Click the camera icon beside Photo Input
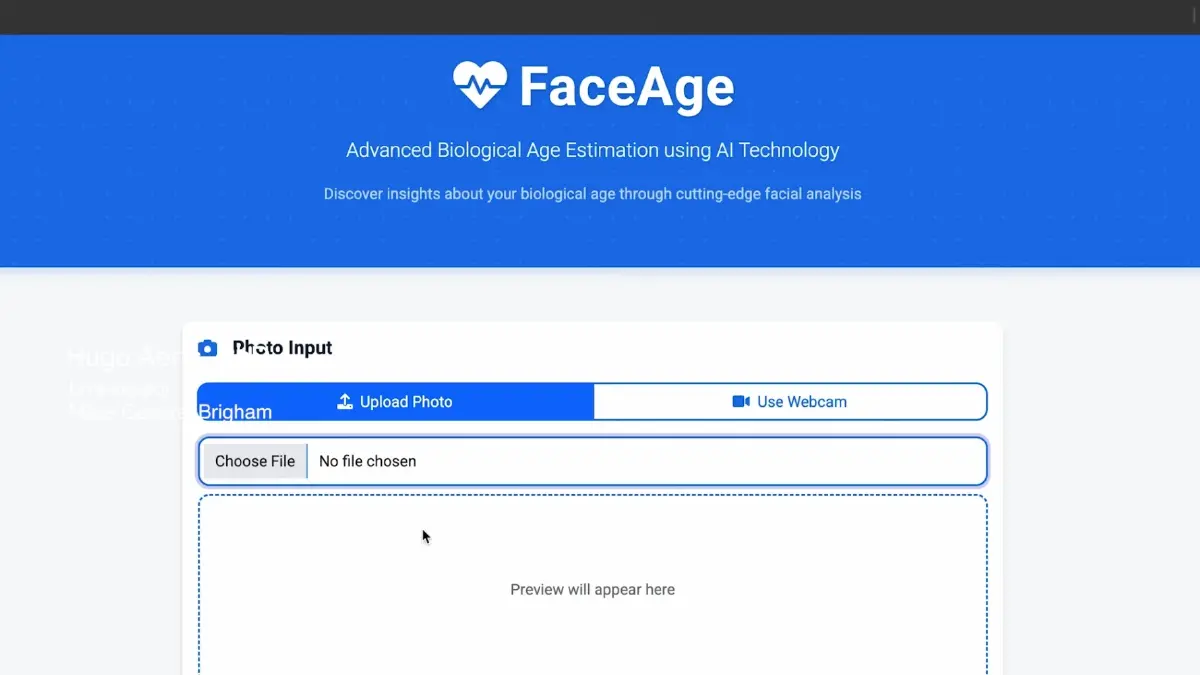This screenshot has height=675, width=1200. tap(207, 347)
